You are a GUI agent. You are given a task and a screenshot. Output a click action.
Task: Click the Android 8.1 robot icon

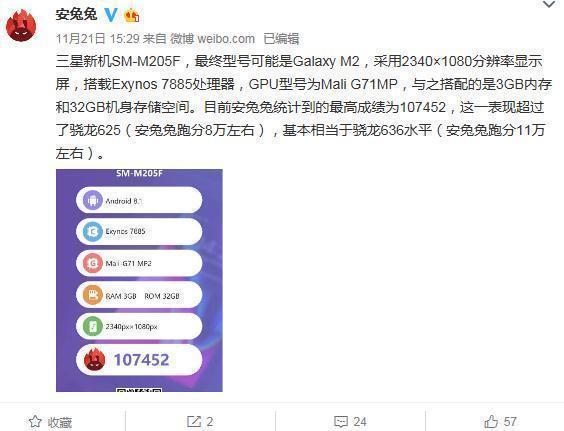point(93,200)
